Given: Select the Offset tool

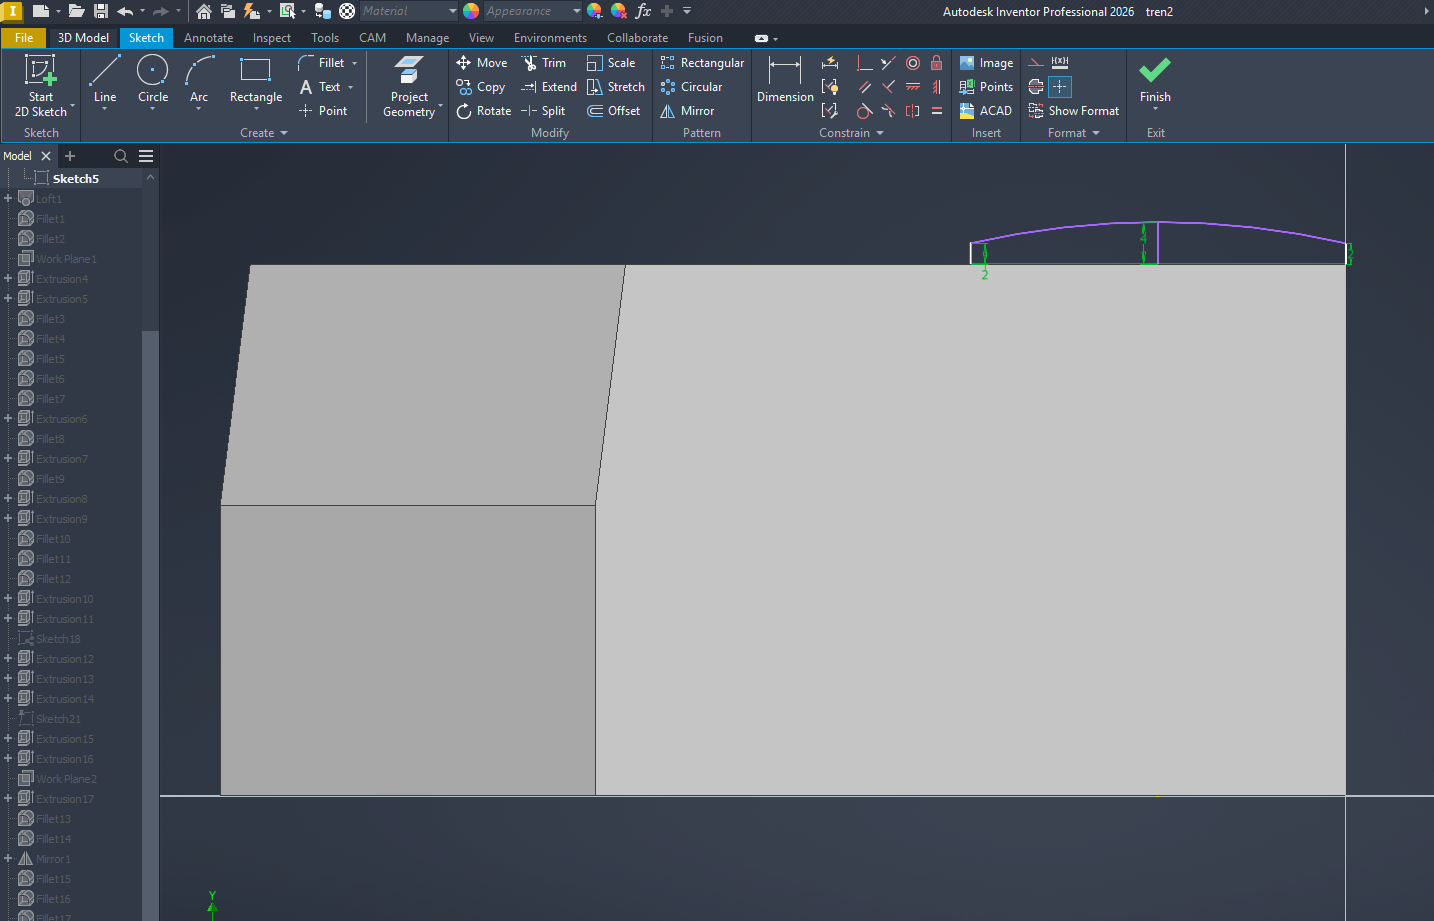Looking at the screenshot, I should tap(613, 110).
